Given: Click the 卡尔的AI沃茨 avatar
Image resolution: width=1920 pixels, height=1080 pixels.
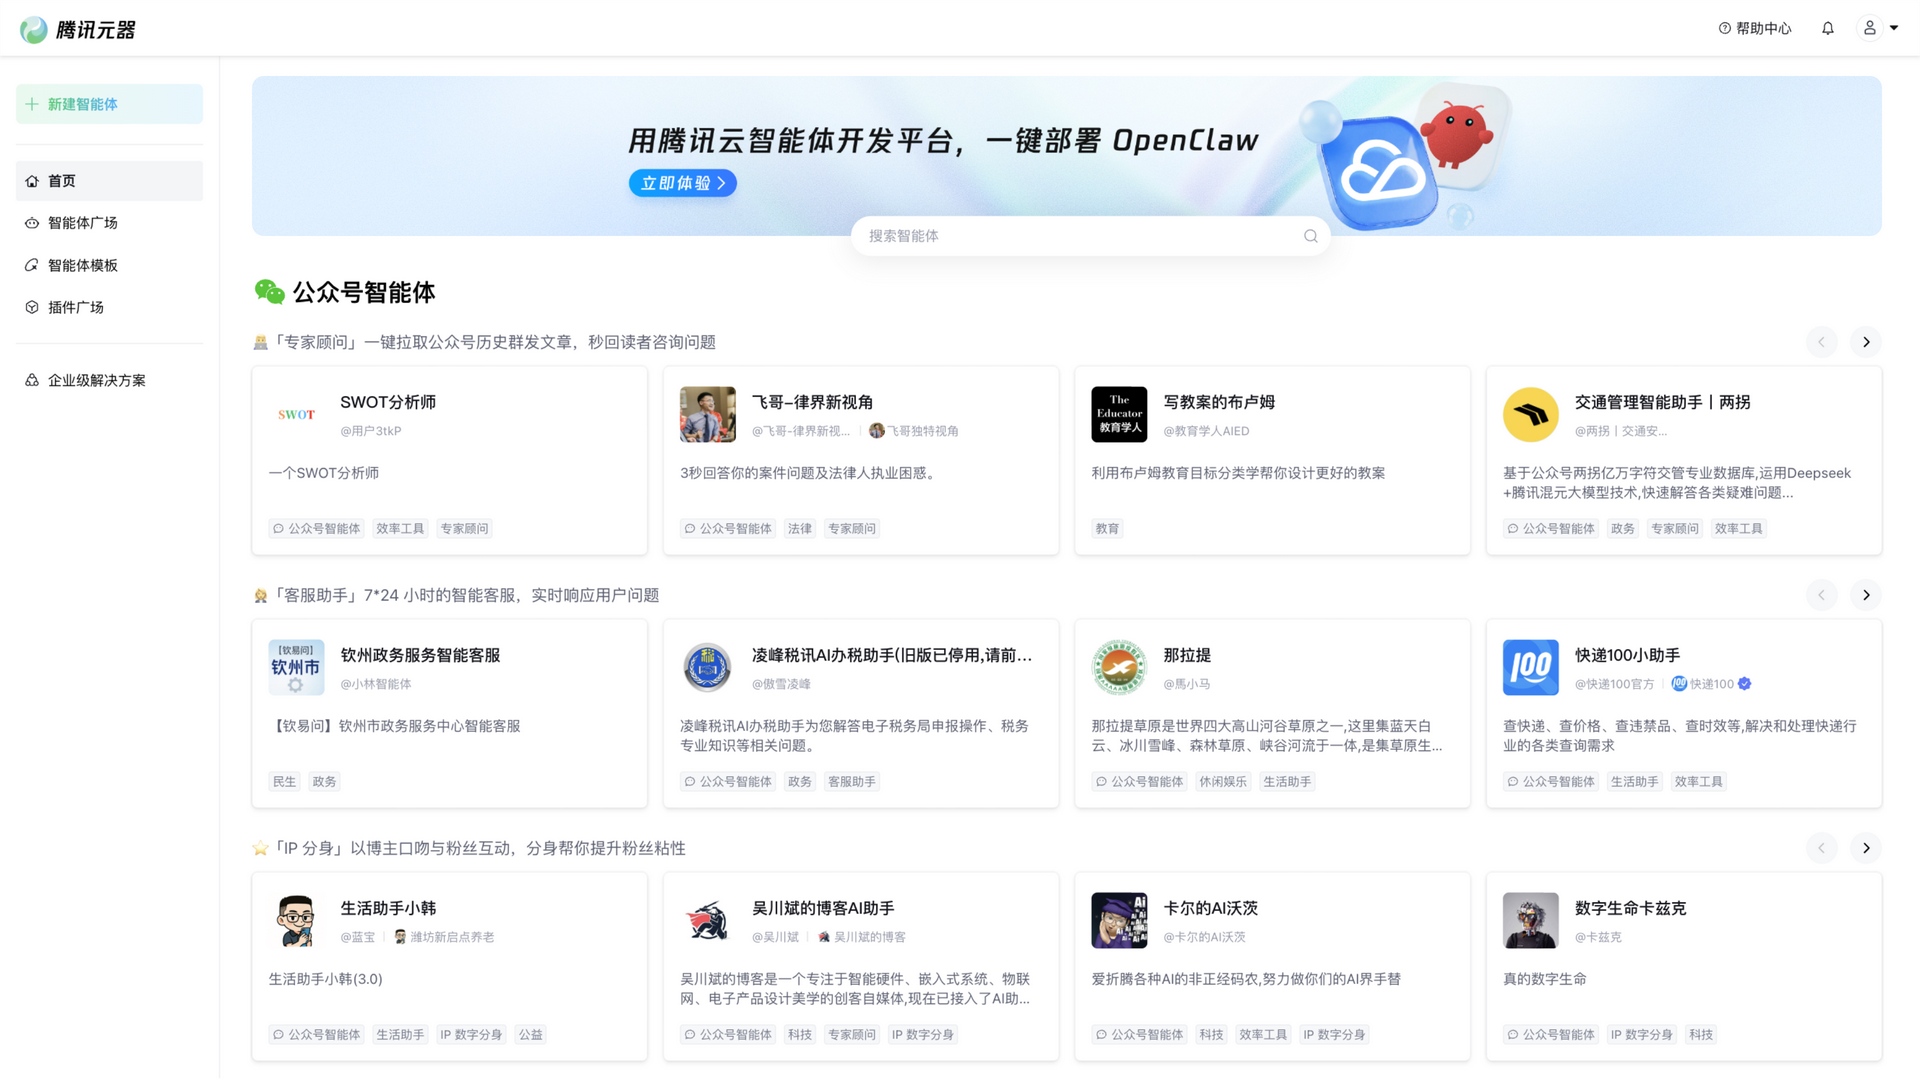Looking at the screenshot, I should click(1119, 920).
